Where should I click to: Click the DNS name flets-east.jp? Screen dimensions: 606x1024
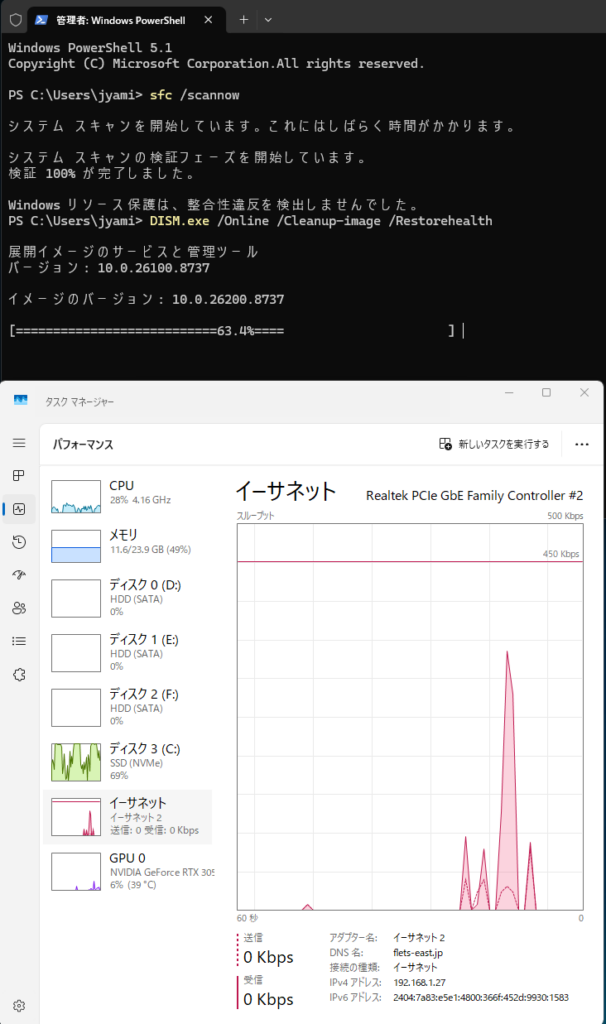coord(418,953)
